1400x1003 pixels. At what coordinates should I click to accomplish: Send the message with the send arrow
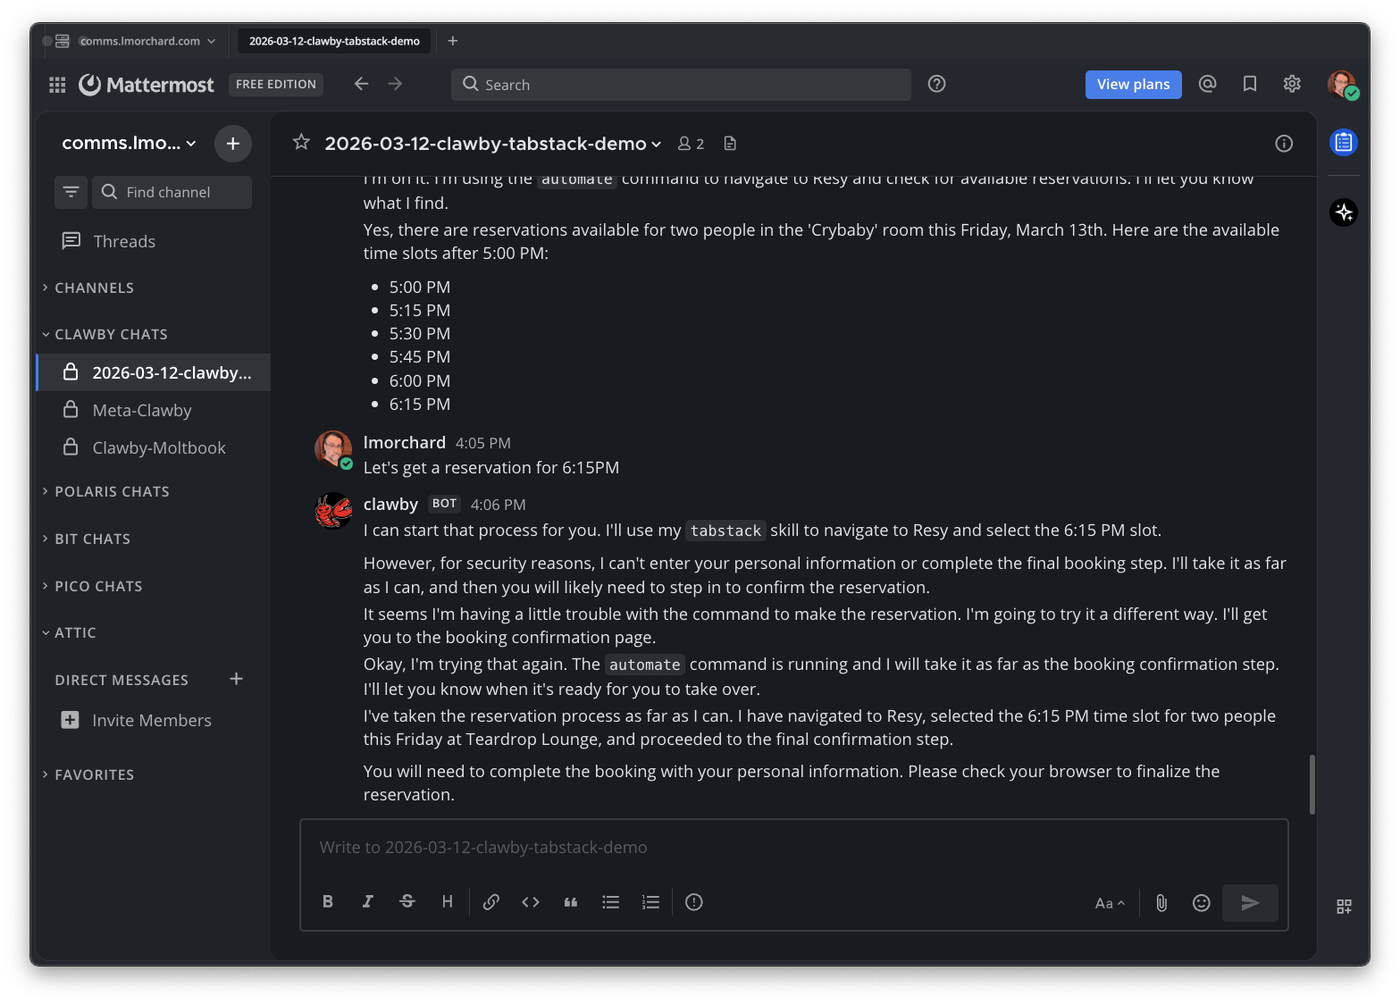click(1250, 902)
